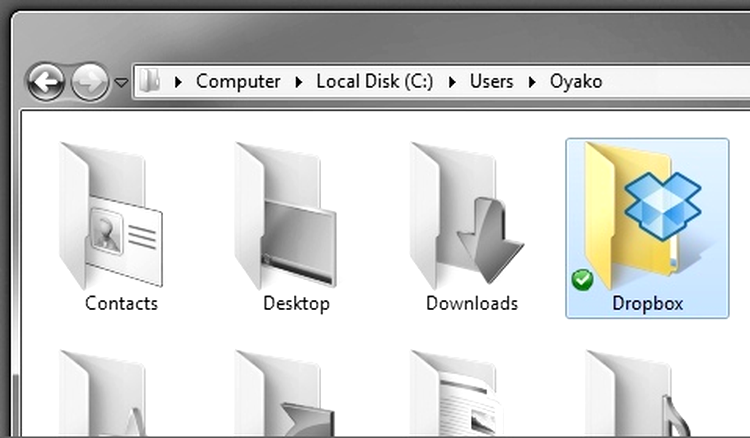This screenshot has height=438, width=750.
Task: Expand the arrow before Users breadcrumb
Action: (x=452, y=82)
